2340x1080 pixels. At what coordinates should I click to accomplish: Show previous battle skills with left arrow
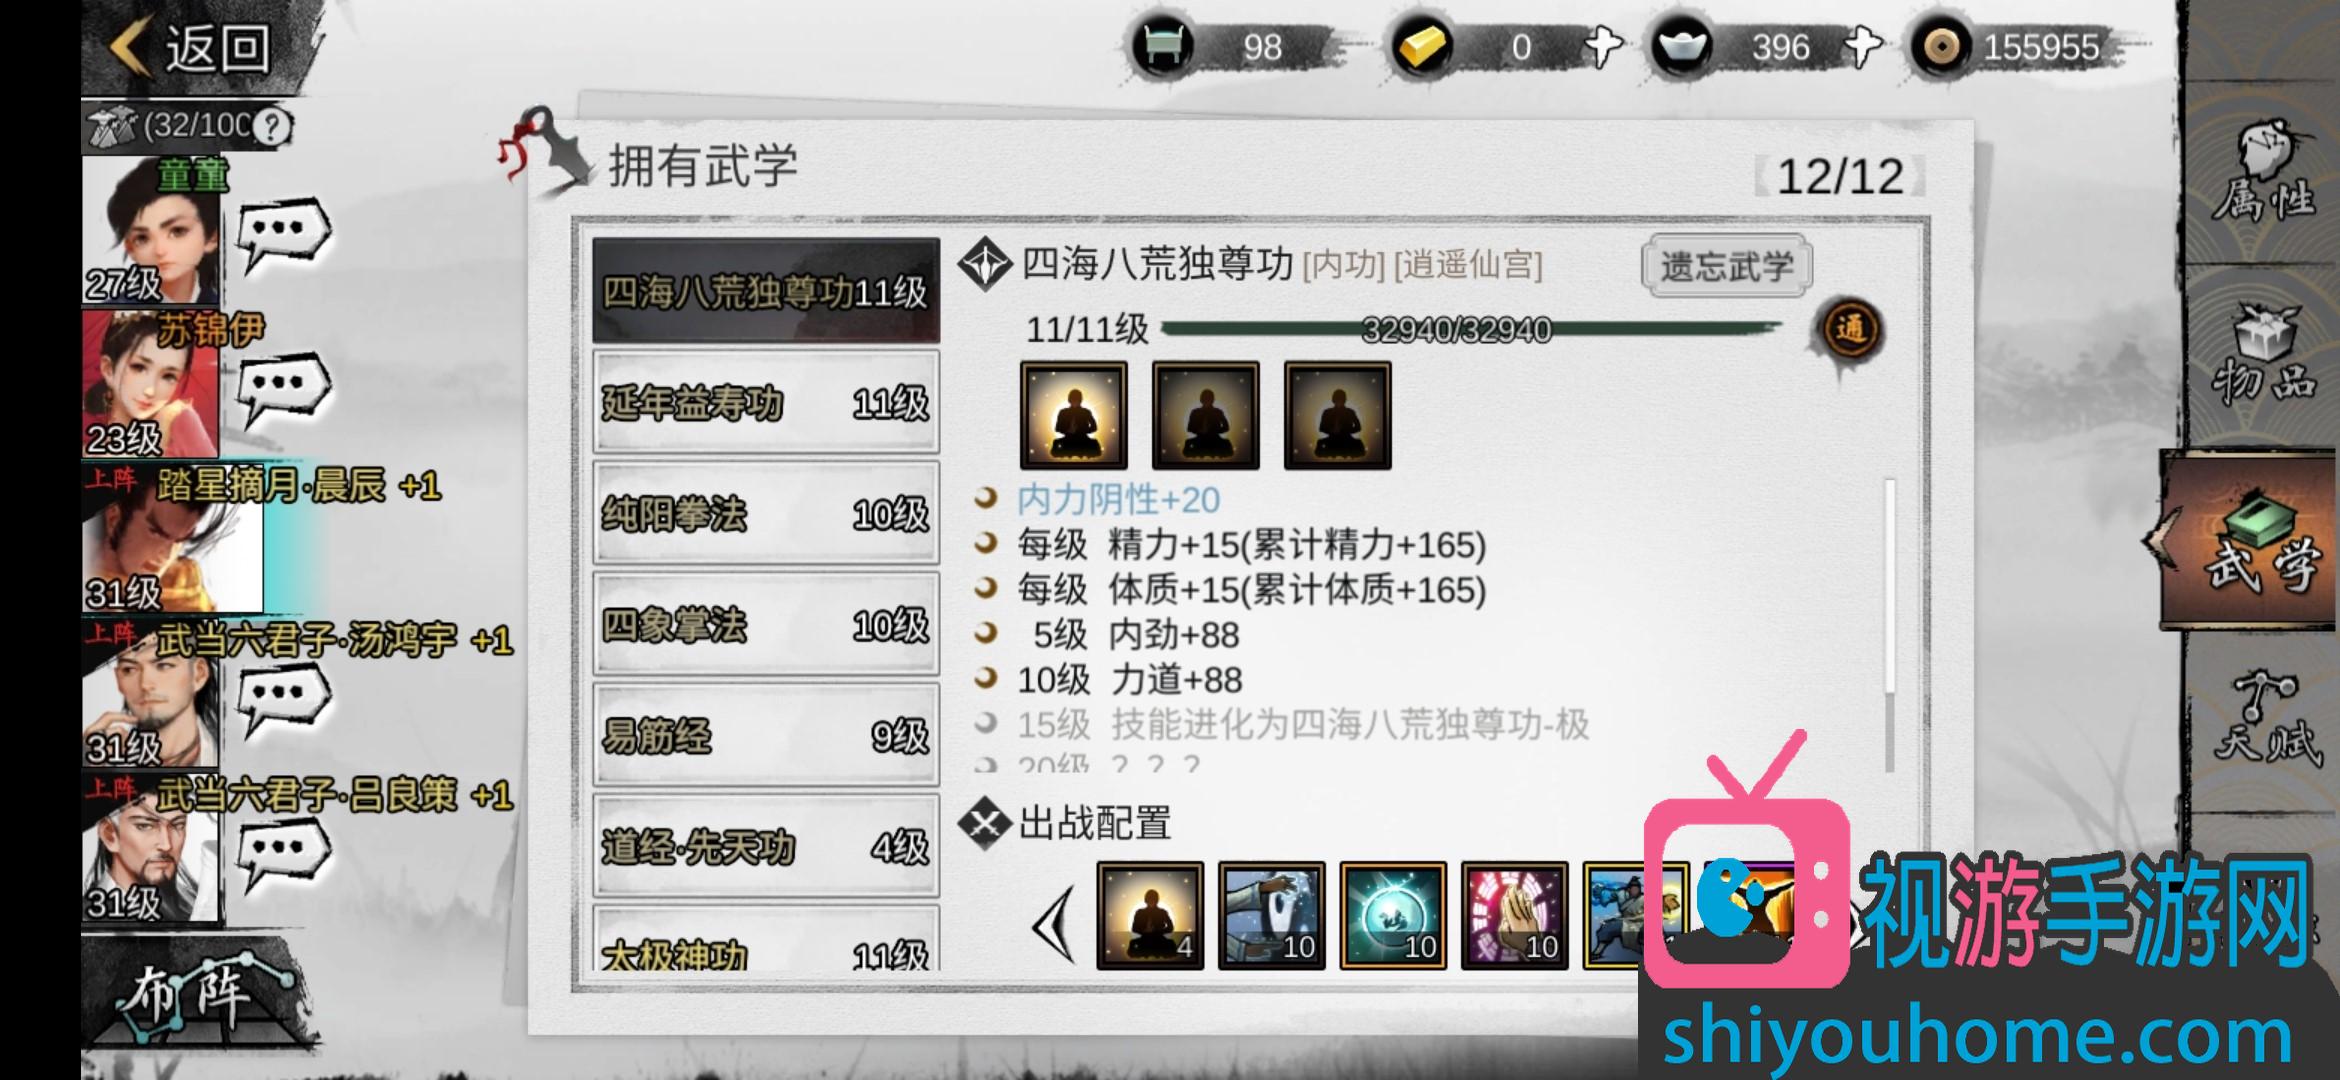point(1054,925)
